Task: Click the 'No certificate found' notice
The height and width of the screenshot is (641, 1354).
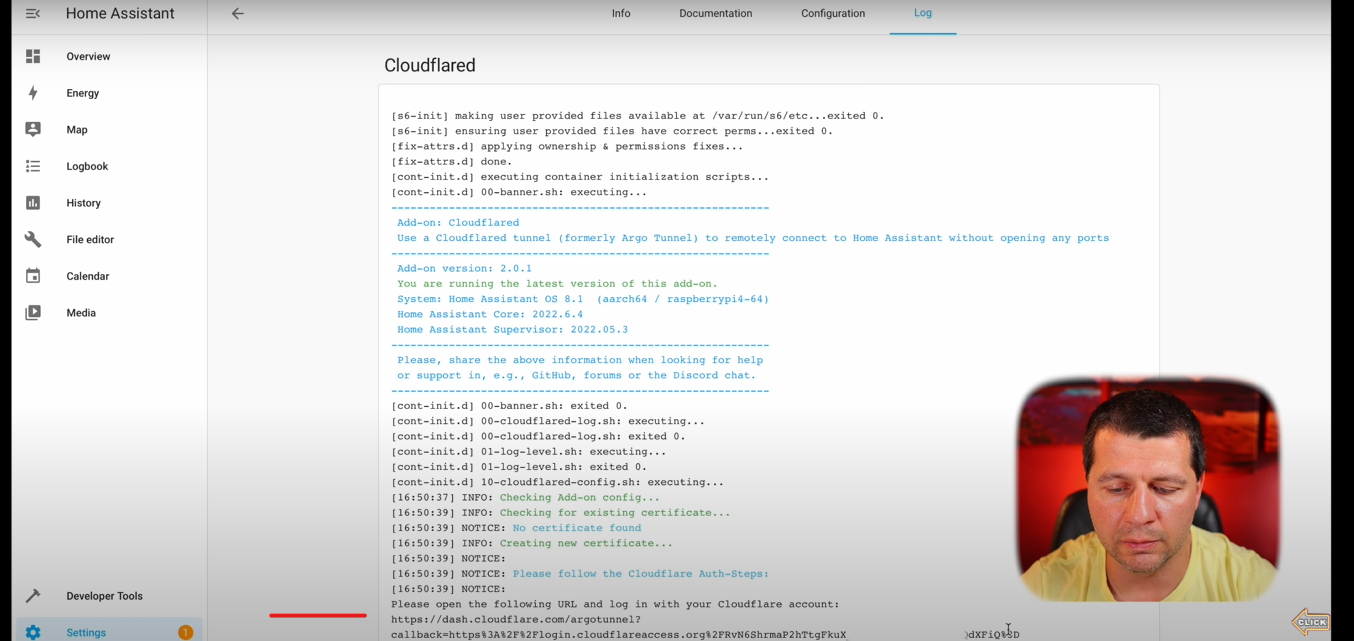Action: [577, 528]
